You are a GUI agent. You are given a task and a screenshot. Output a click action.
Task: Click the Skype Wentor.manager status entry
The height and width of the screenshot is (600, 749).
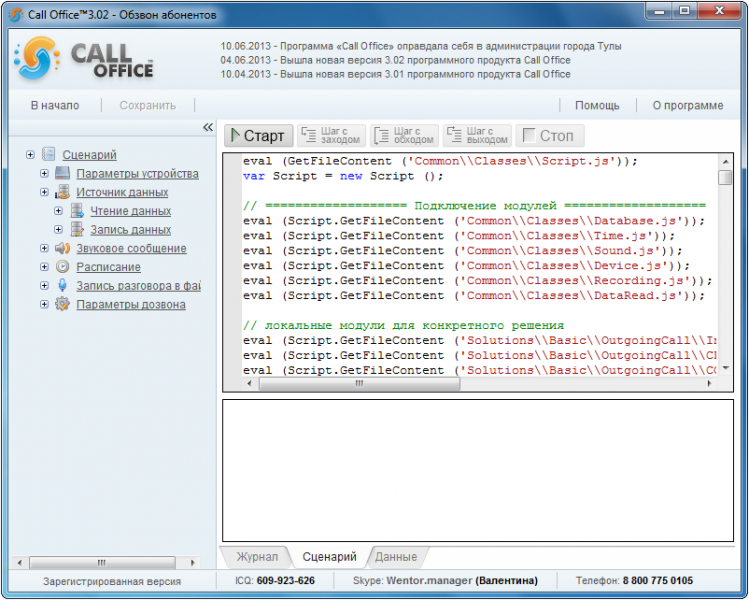[x=445, y=580]
